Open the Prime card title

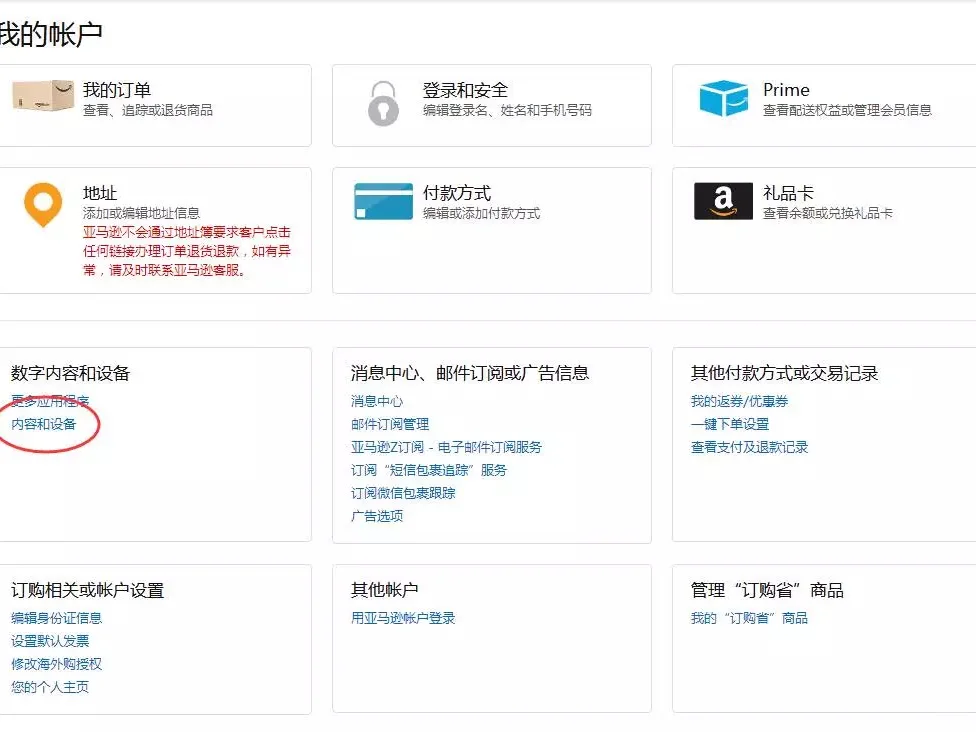(x=786, y=90)
